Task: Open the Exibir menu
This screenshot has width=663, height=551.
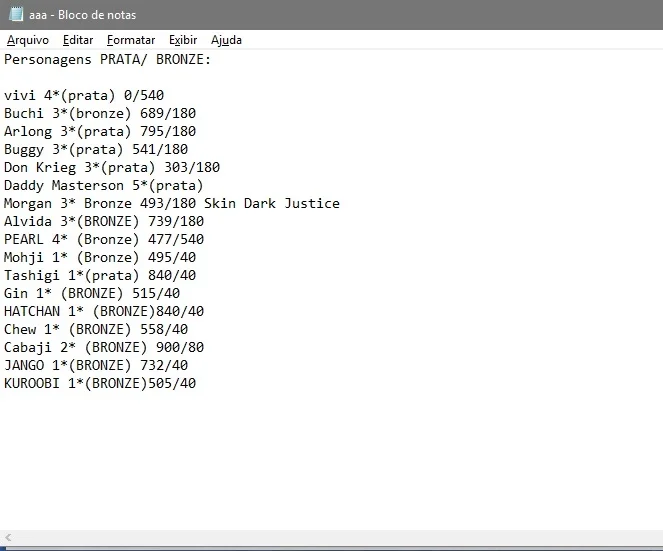Action: (x=183, y=40)
